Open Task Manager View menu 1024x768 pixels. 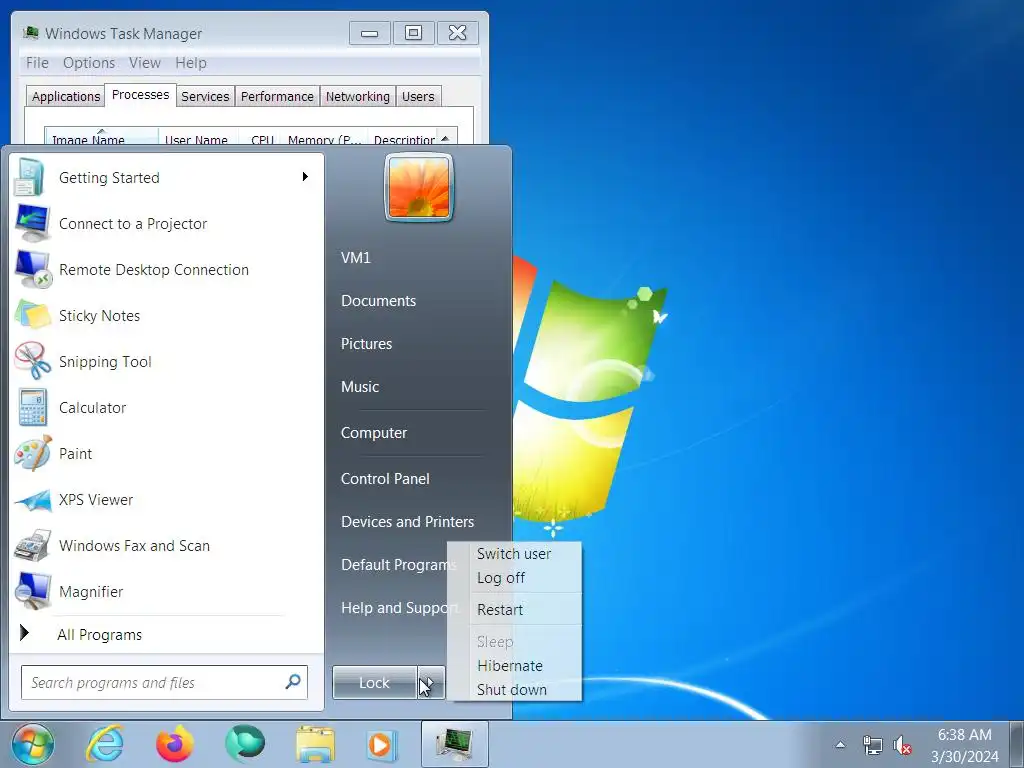click(x=145, y=63)
